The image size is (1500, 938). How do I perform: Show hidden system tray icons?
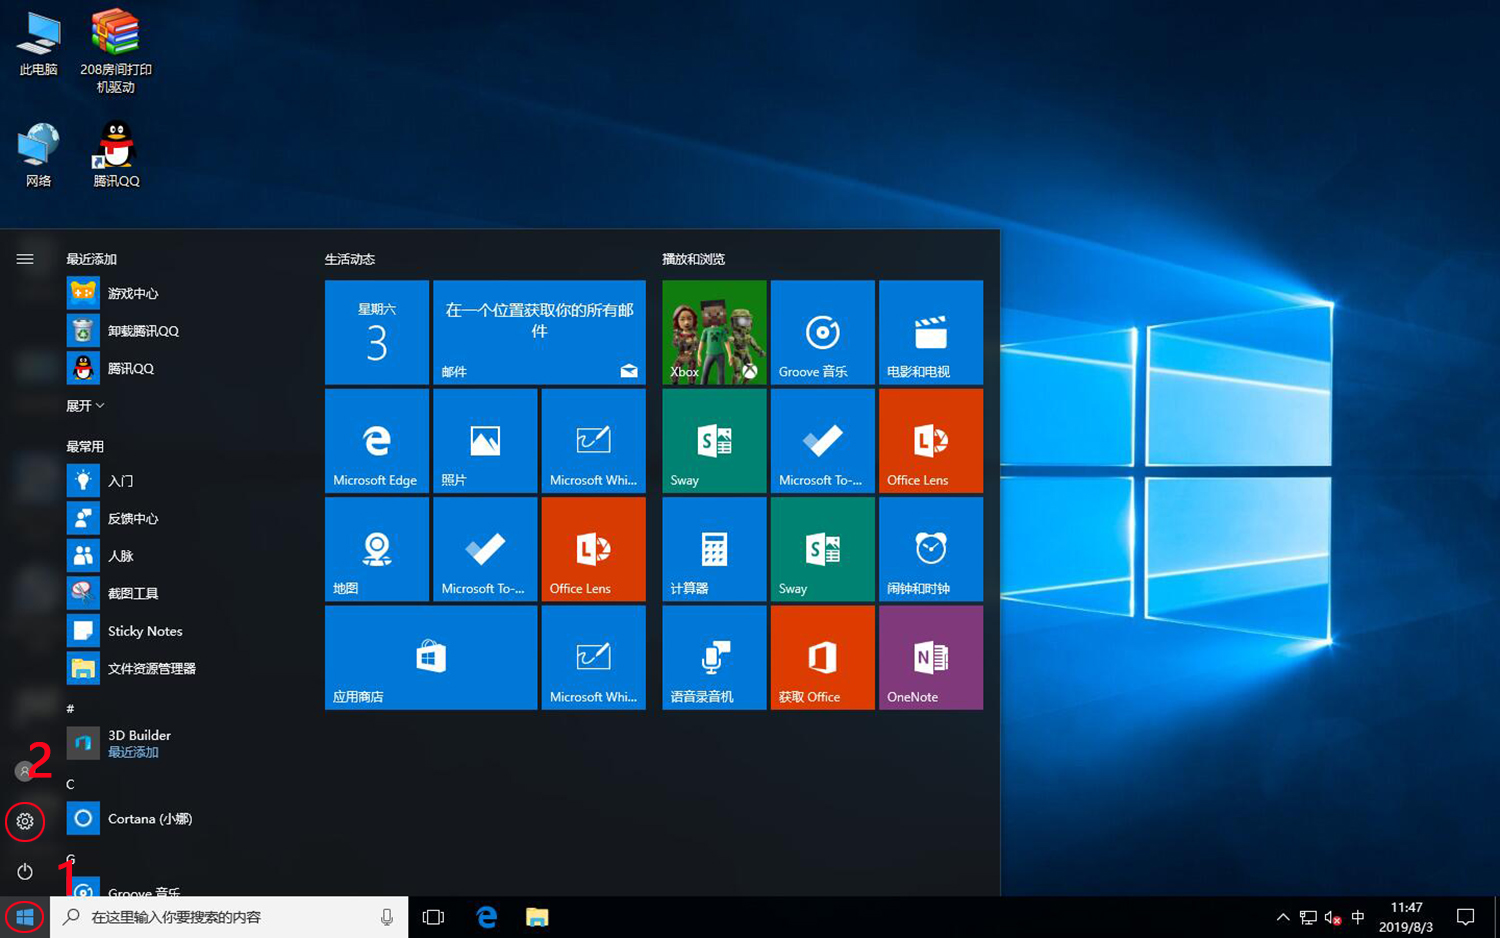point(1283,917)
